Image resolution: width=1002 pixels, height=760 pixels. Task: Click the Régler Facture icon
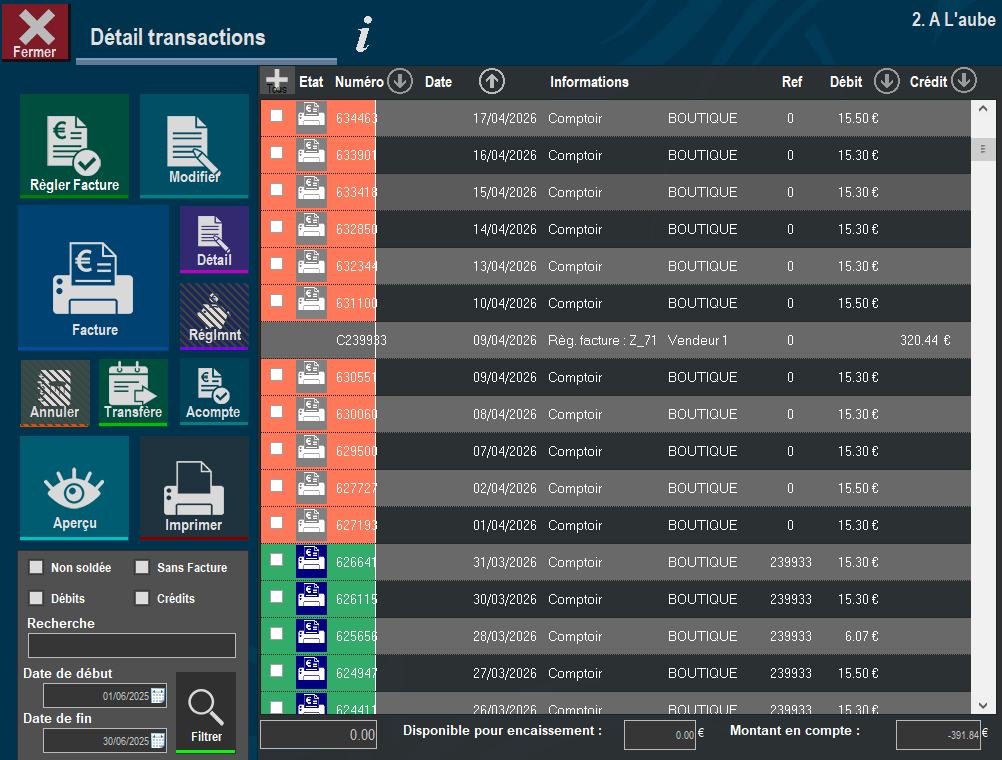(x=74, y=146)
